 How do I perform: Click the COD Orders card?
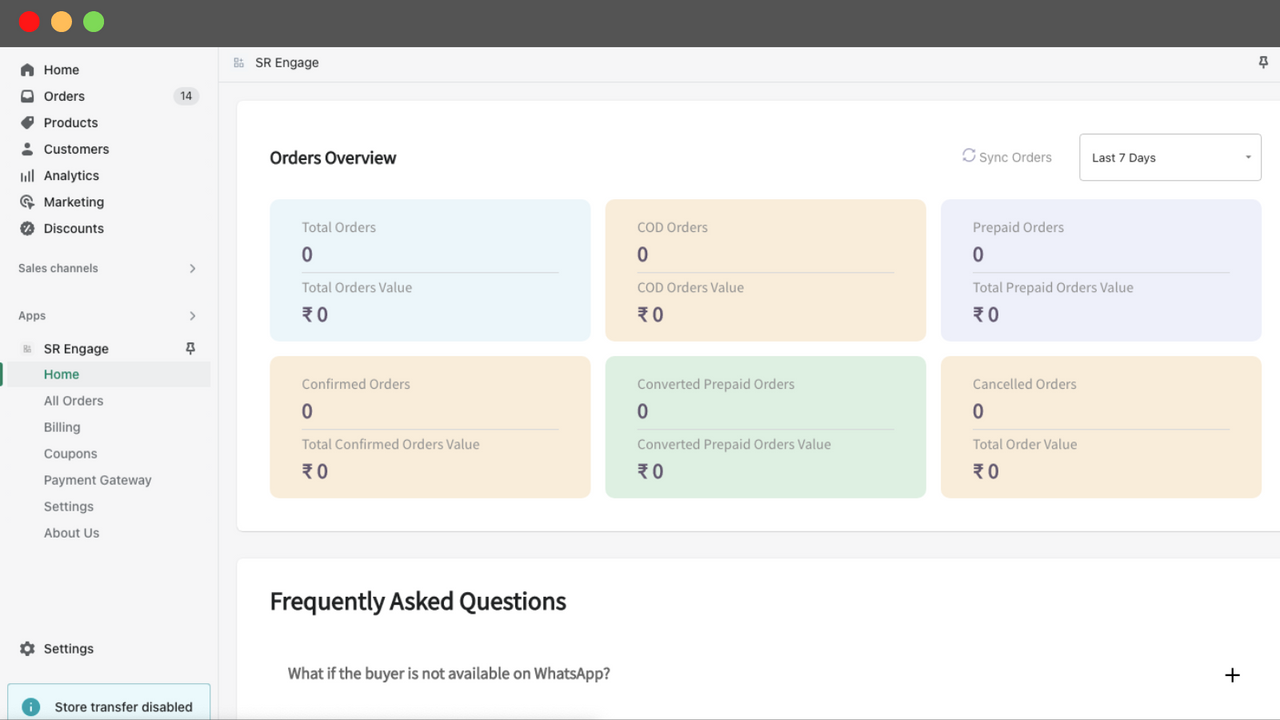coord(765,270)
